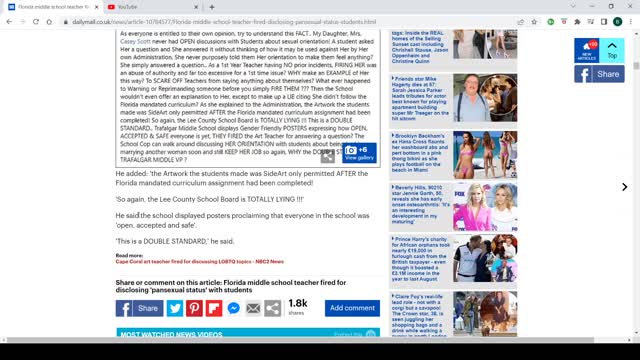640x360 pixels.
Task: Open the New Articles notification icon
Action: 587,50
